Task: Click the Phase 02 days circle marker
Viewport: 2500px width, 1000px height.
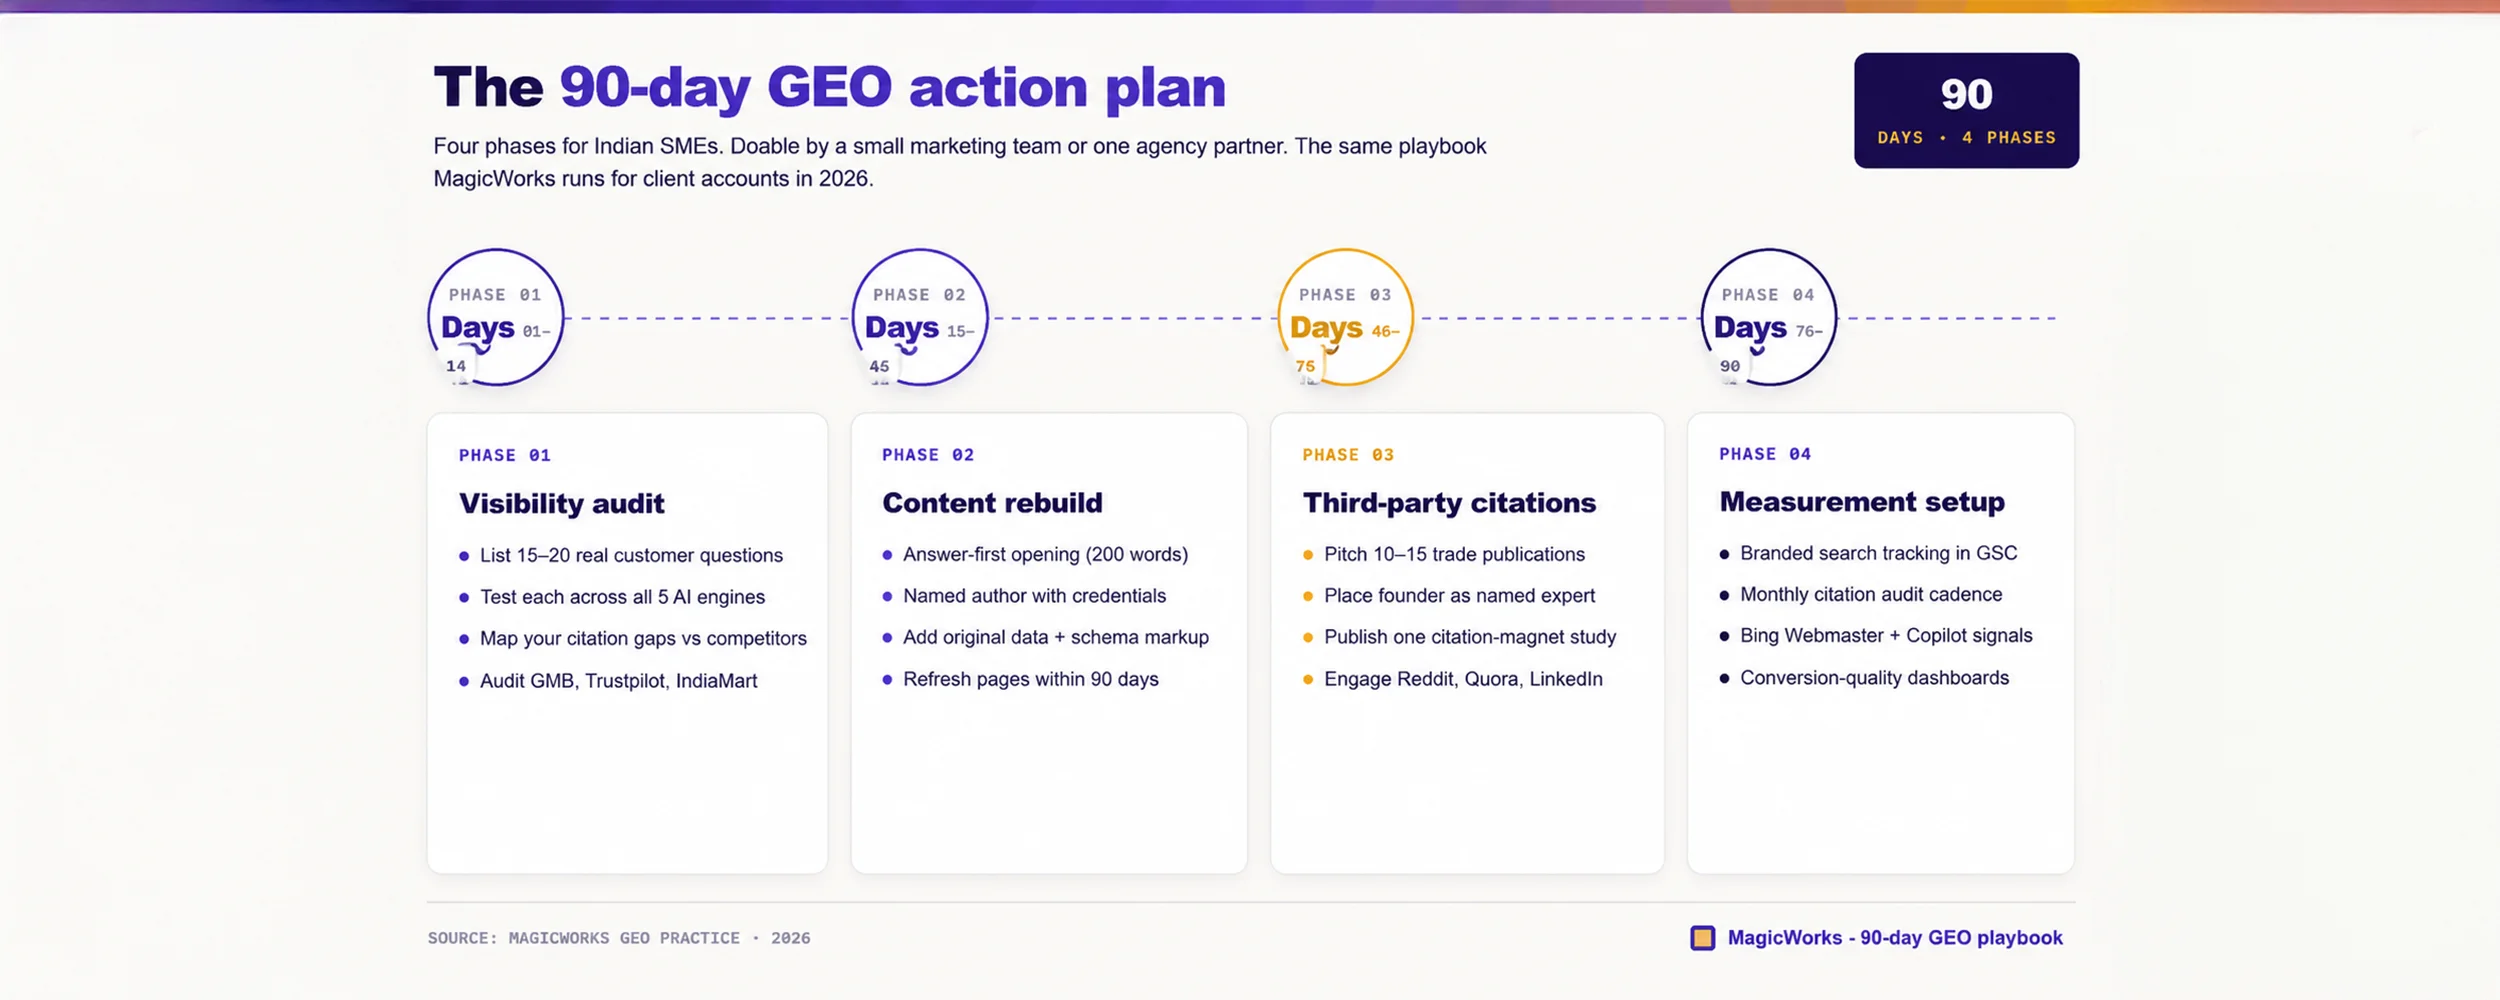Action: tap(919, 317)
